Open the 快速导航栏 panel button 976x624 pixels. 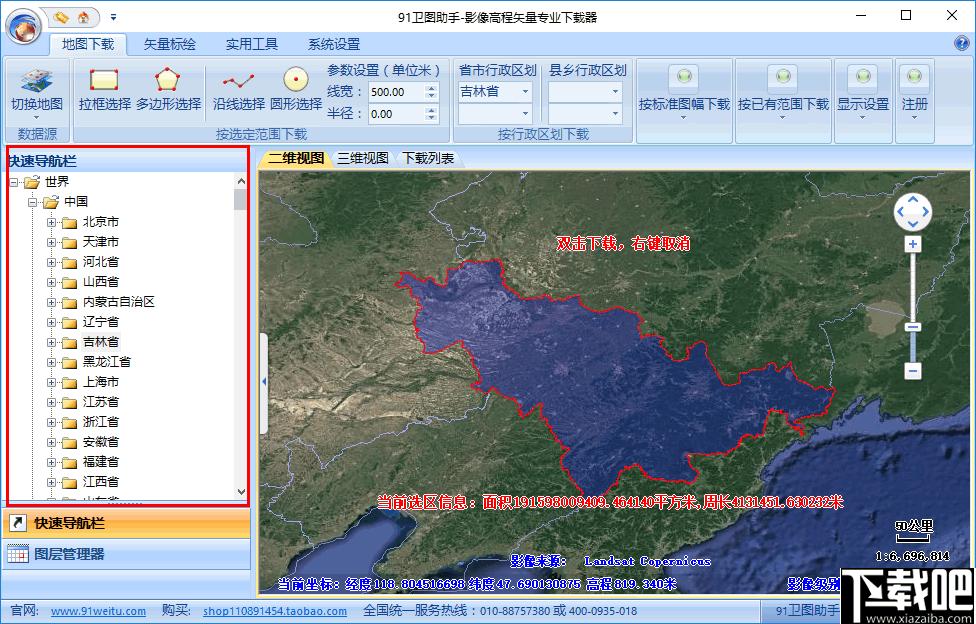coord(126,523)
